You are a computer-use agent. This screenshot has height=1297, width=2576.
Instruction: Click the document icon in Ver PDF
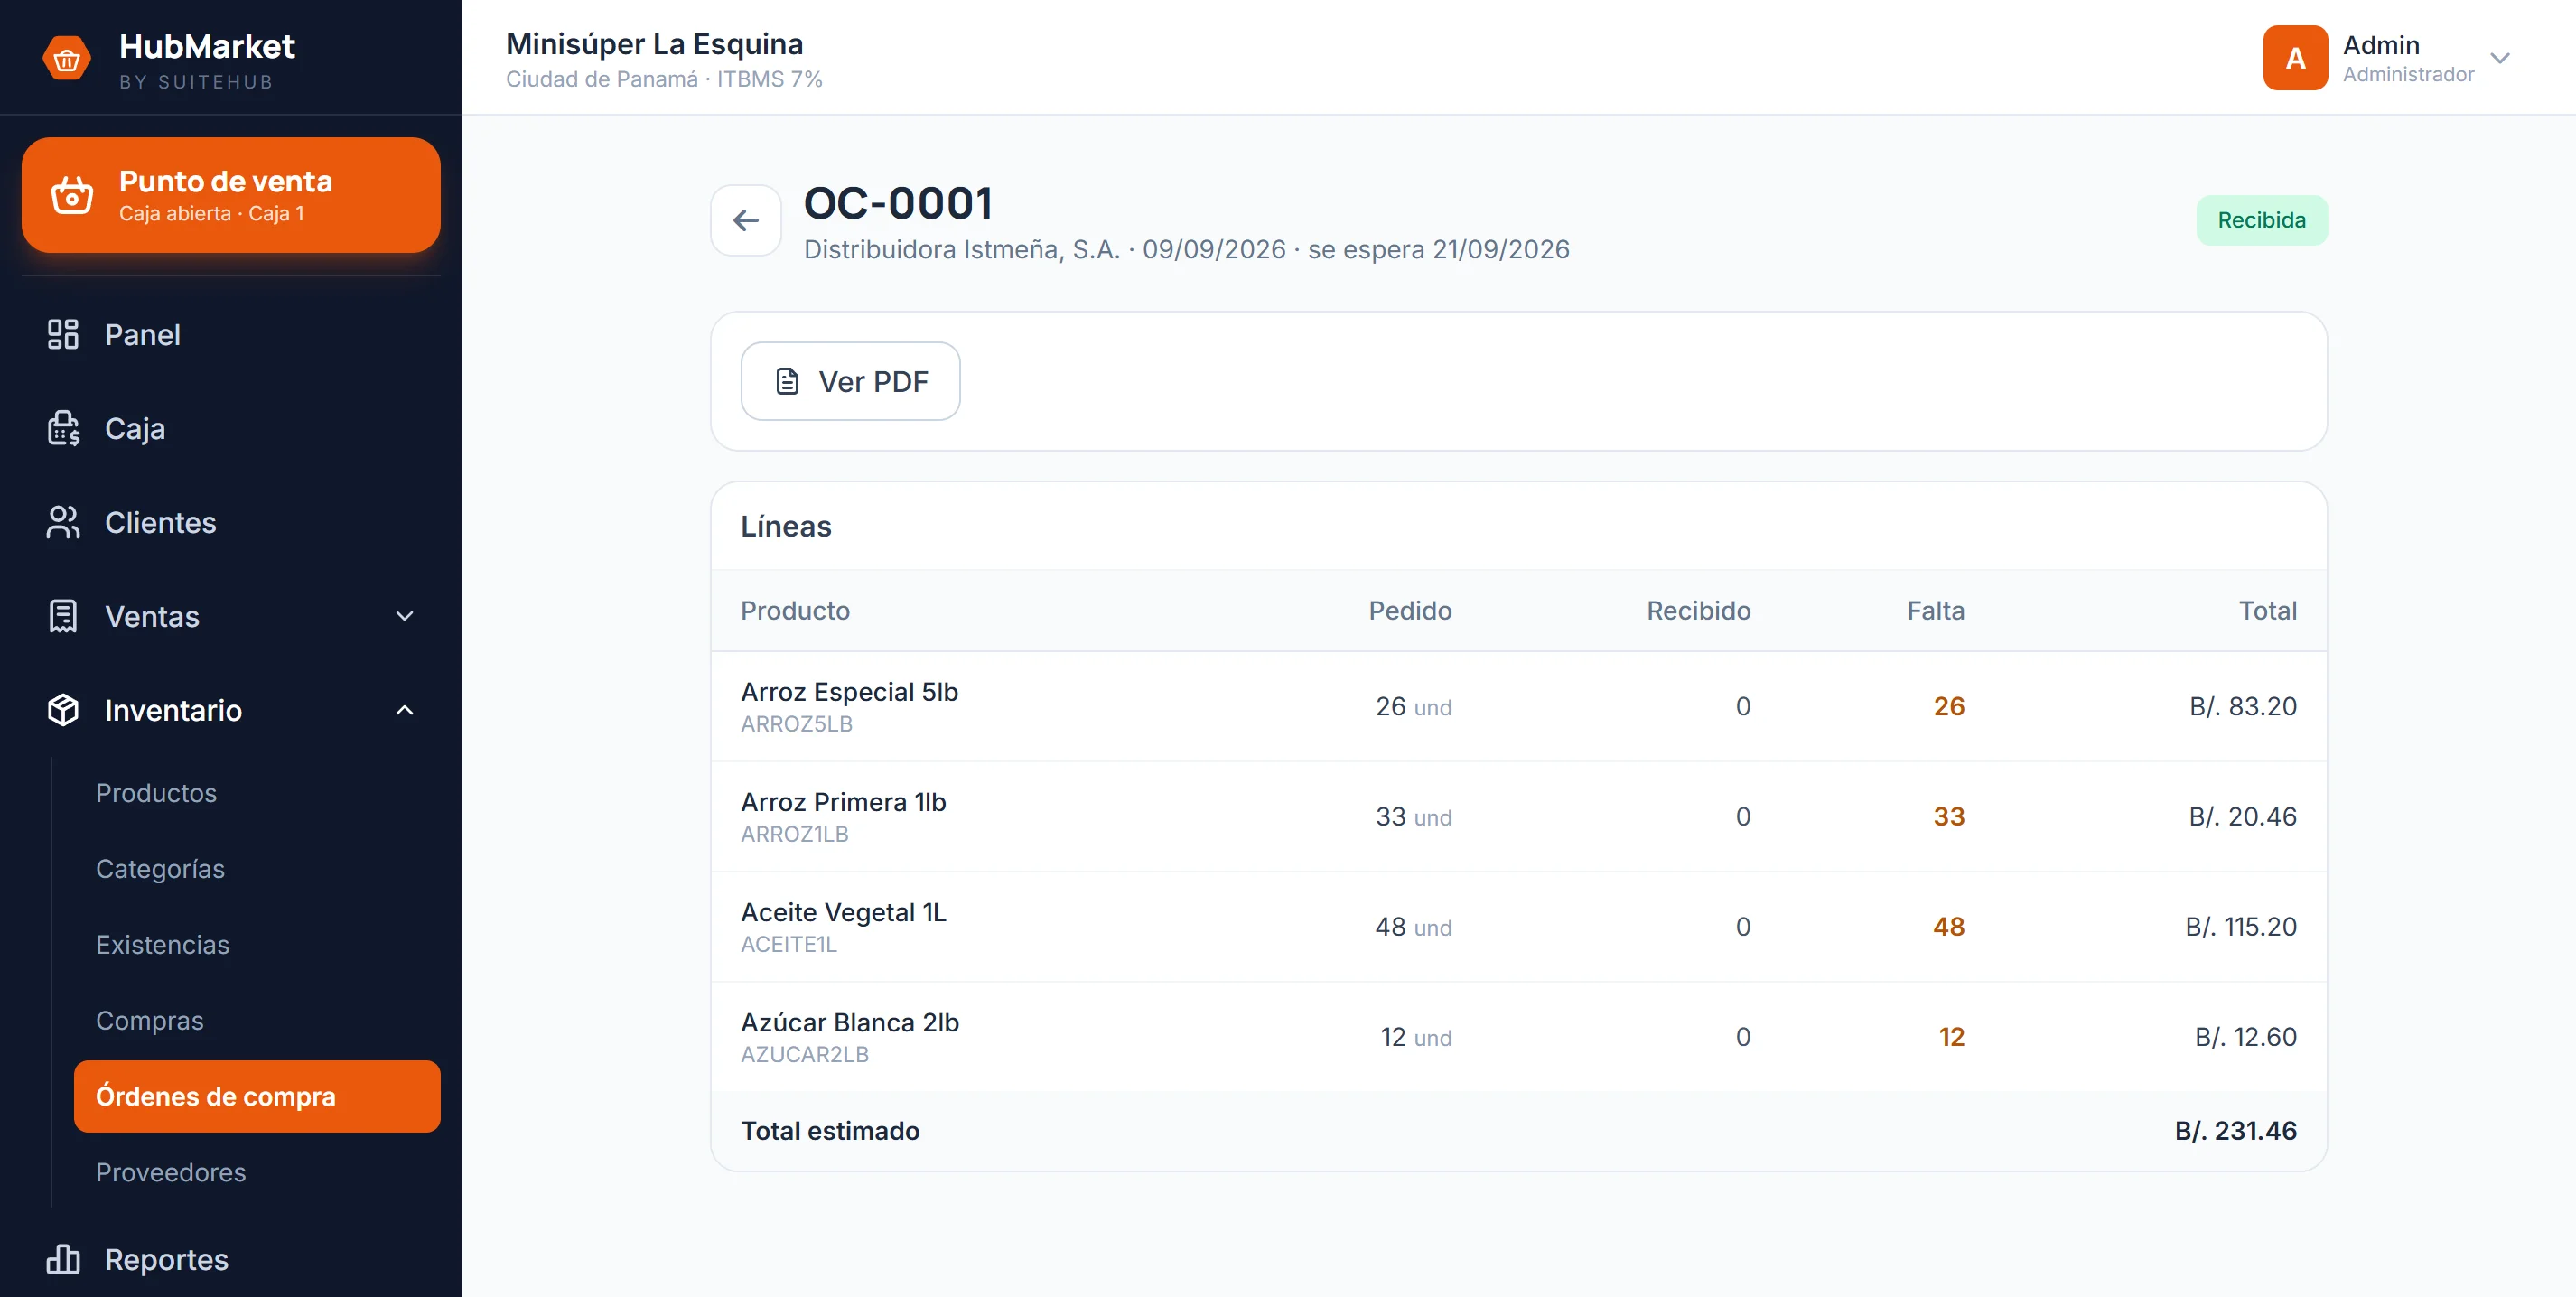(788, 381)
